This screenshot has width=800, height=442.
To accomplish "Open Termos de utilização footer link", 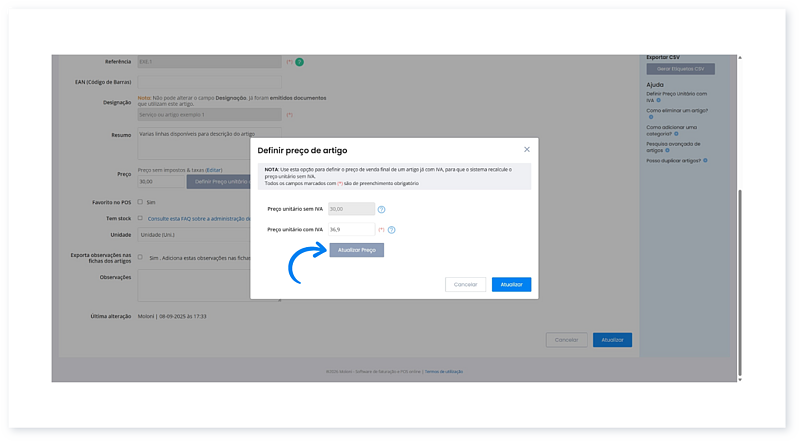I will [x=441, y=371].
